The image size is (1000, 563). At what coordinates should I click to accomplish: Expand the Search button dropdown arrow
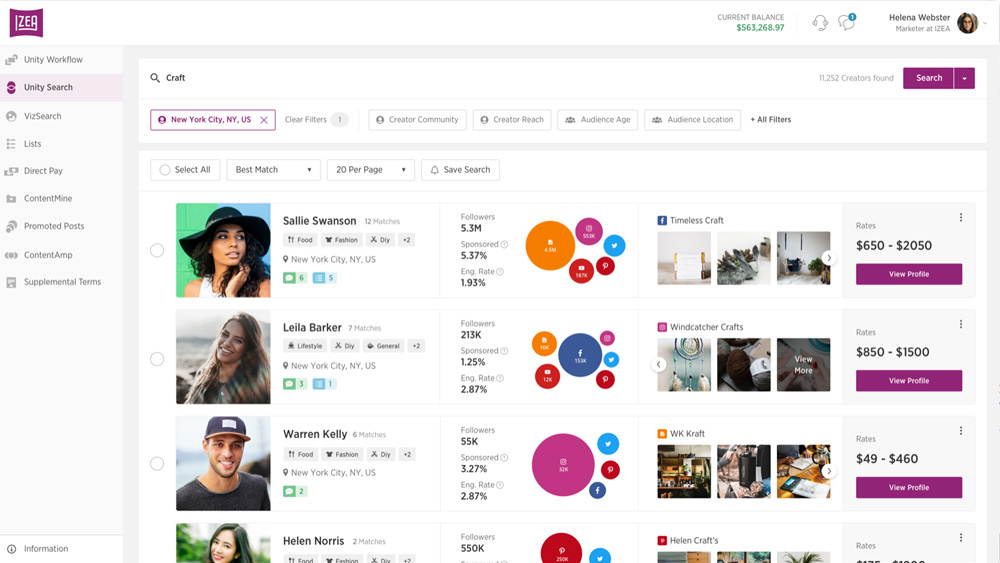point(964,78)
